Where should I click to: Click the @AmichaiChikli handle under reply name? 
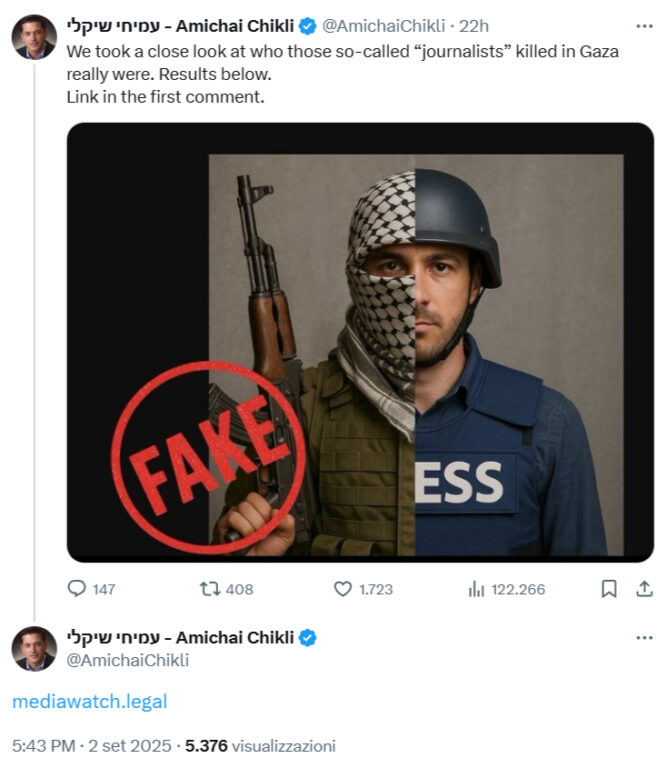[x=127, y=660]
